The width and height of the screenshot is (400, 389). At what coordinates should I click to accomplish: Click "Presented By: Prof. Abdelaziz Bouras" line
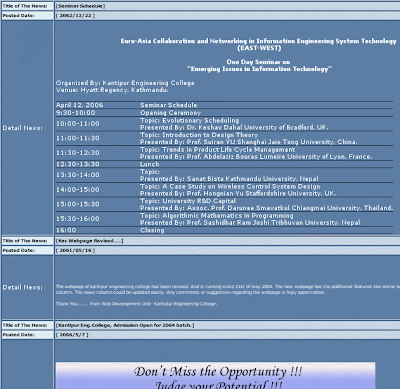[x=256, y=157]
